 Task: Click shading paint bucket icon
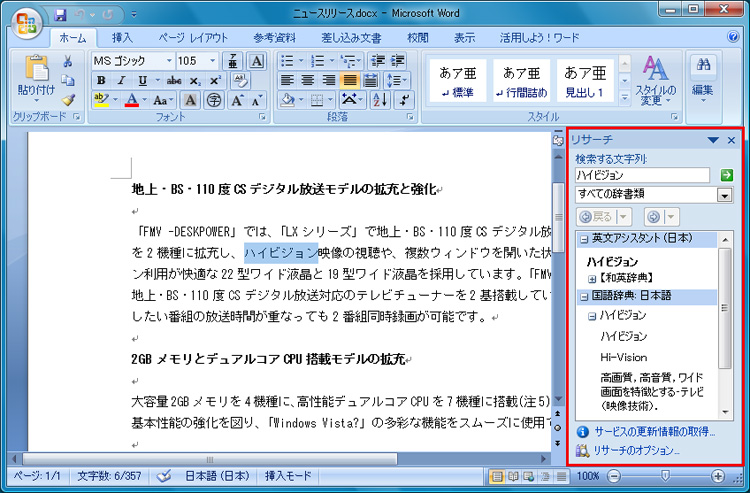tap(287, 100)
